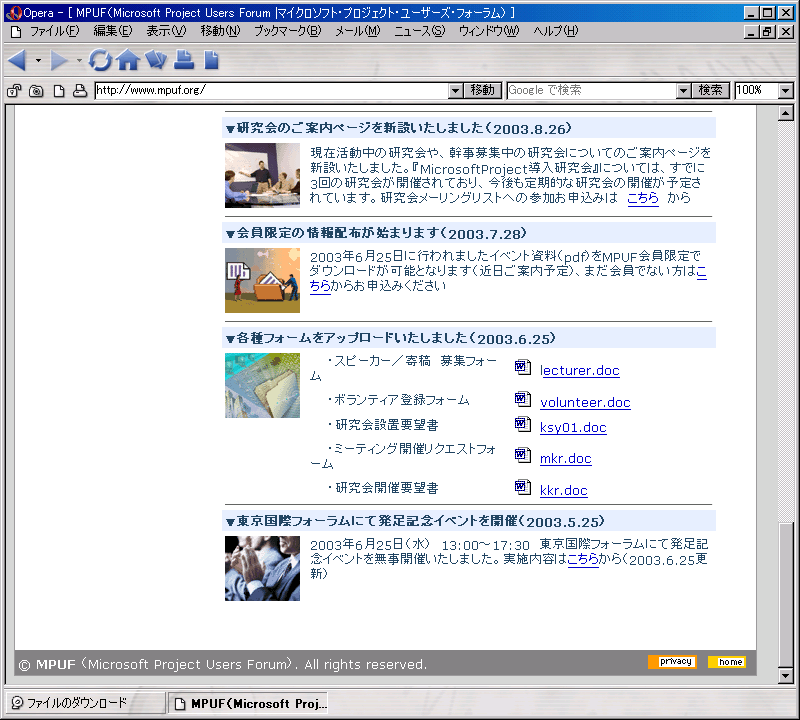Viewport: 800px width, 720px height.
Task: Click こちら link in the 研究会 article
Action: (x=643, y=198)
